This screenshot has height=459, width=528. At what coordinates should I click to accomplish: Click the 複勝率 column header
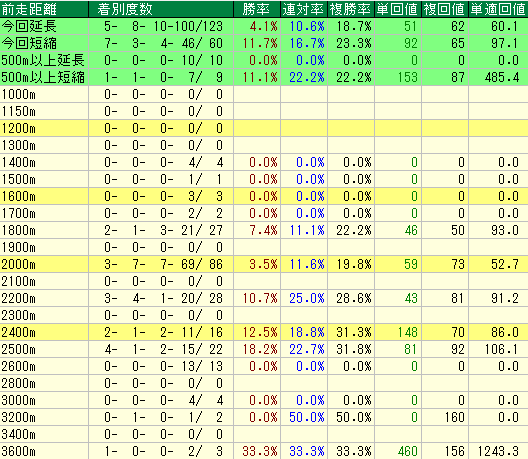(x=351, y=9)
